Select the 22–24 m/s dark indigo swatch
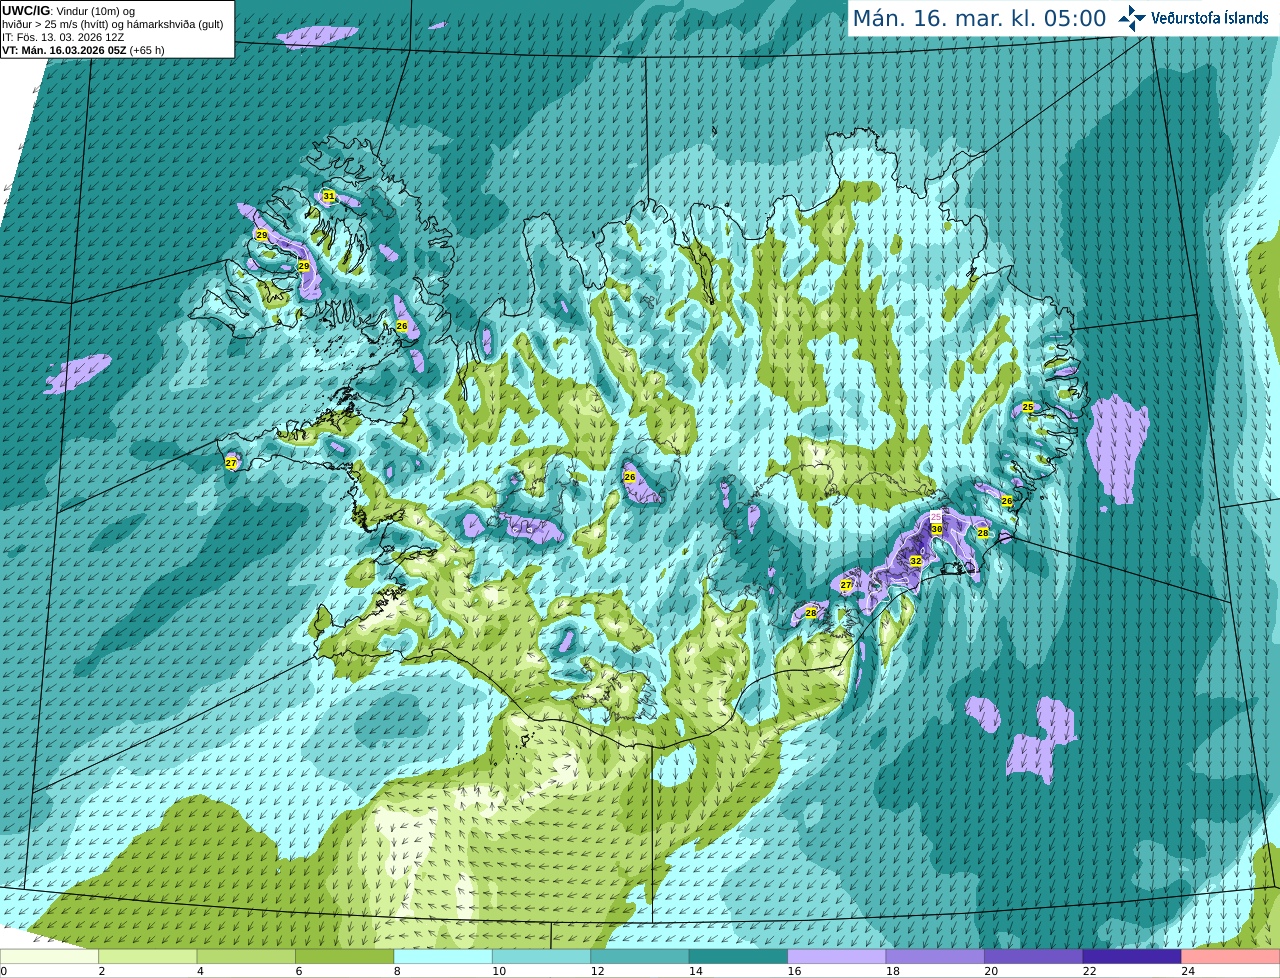1280x978 pixels. [x=1132, y=956]
